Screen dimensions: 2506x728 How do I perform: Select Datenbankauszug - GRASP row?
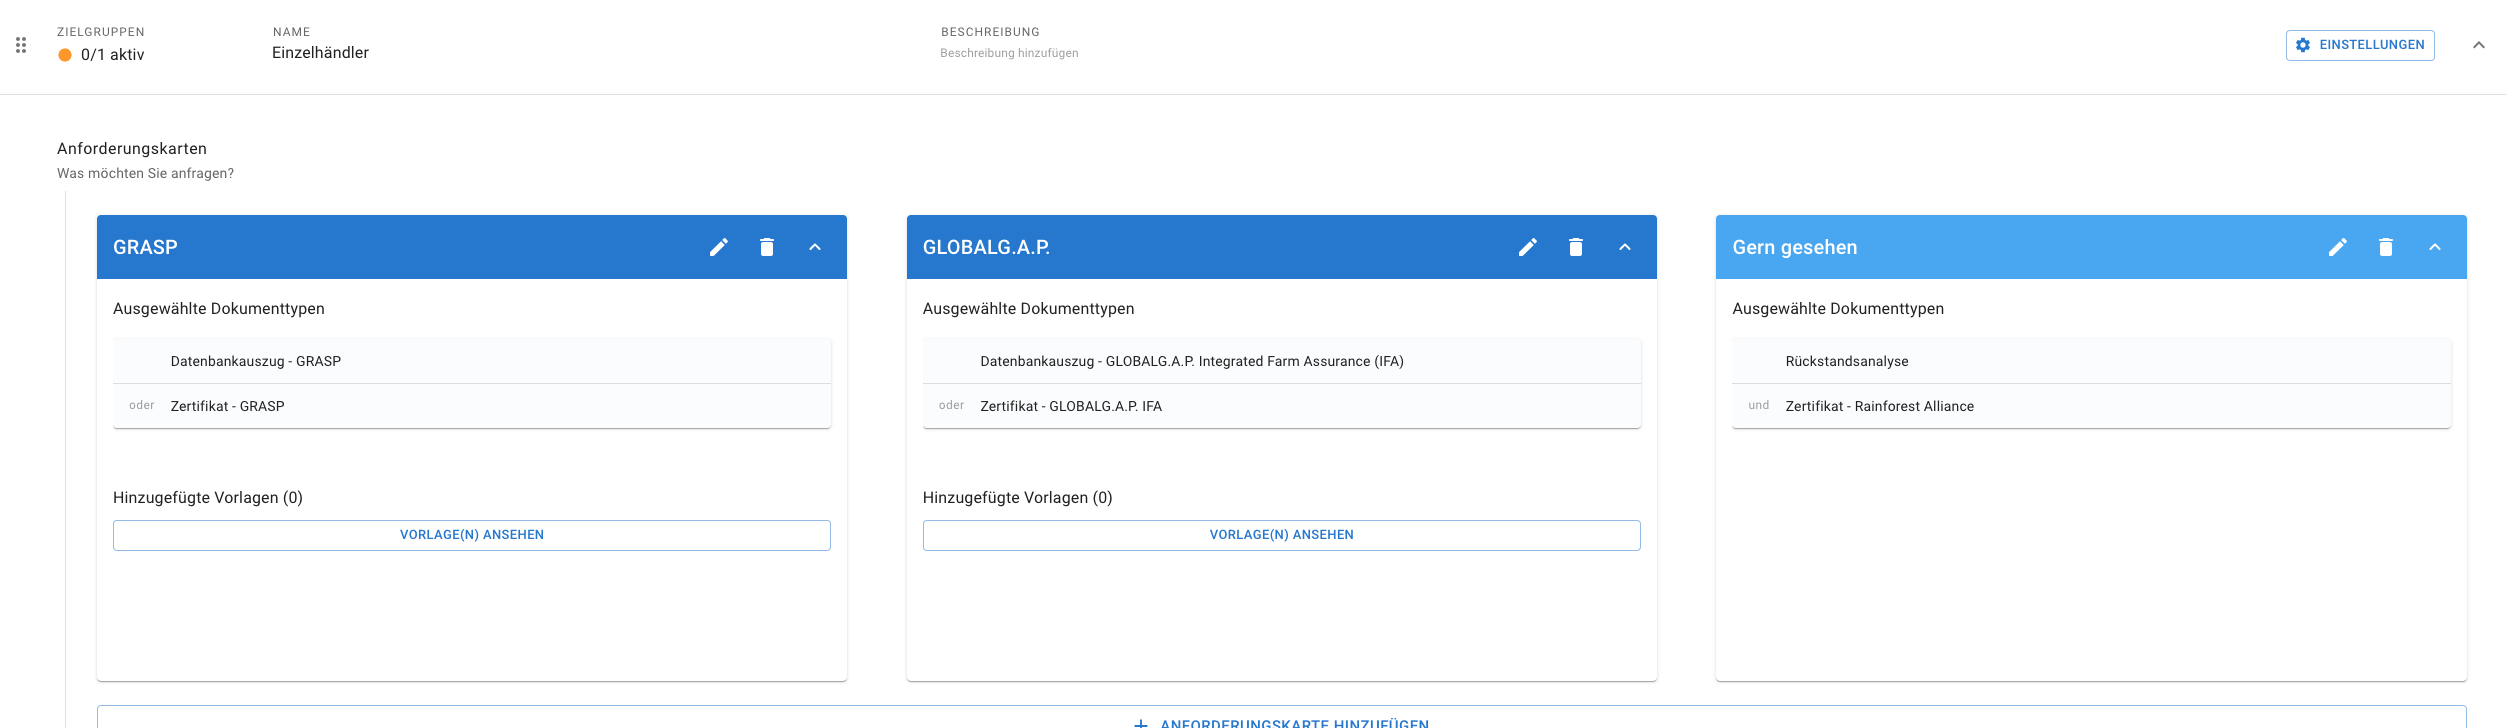472,361
